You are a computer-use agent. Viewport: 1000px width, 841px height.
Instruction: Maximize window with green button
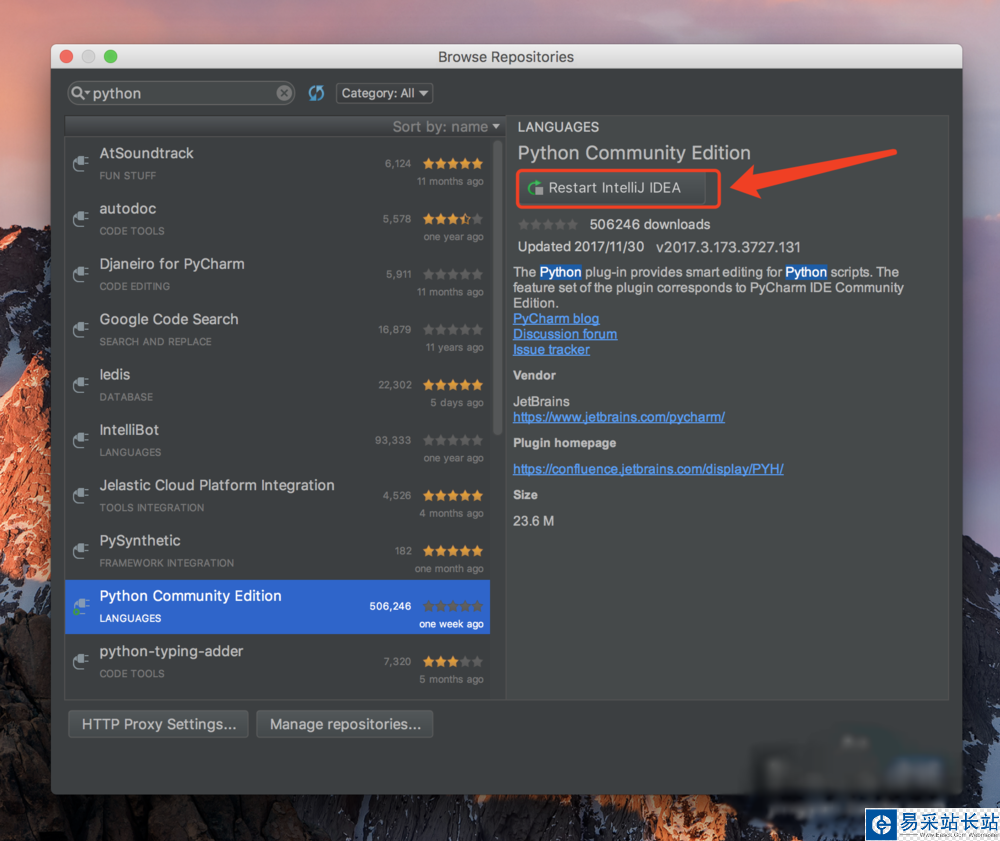point(111,57)
